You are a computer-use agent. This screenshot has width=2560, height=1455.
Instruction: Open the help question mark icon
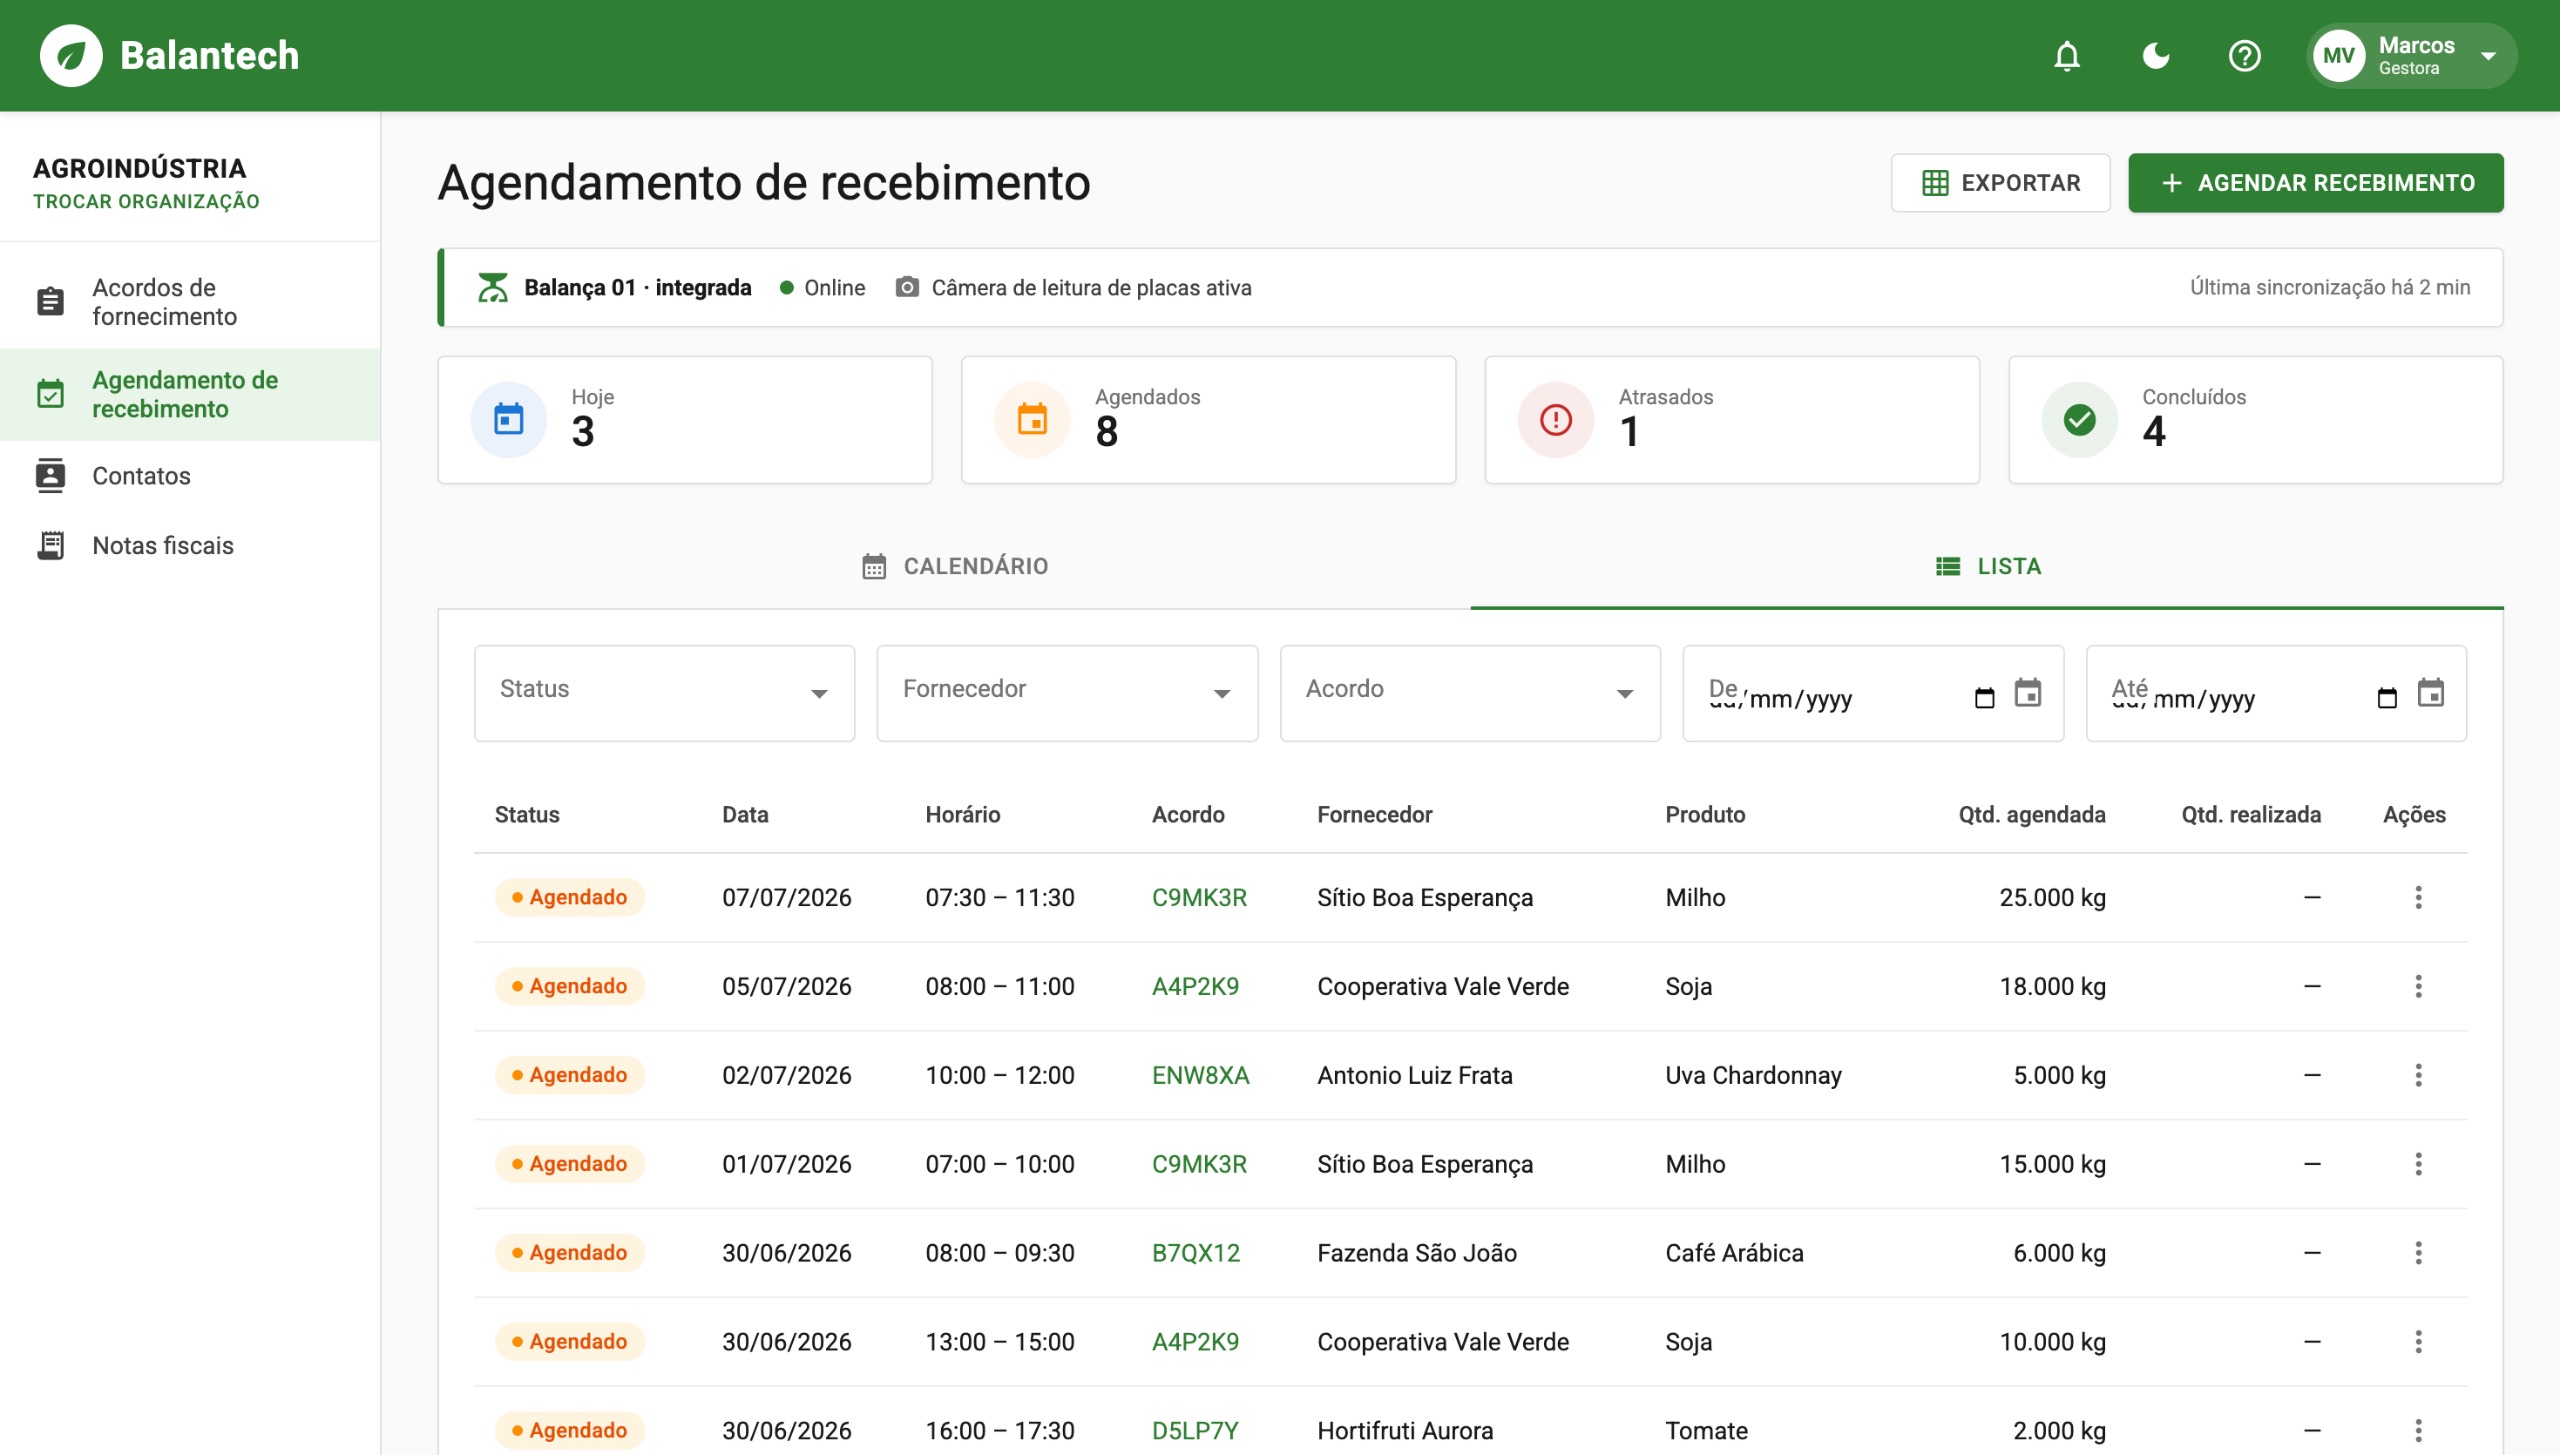[x=2245, y=56]
